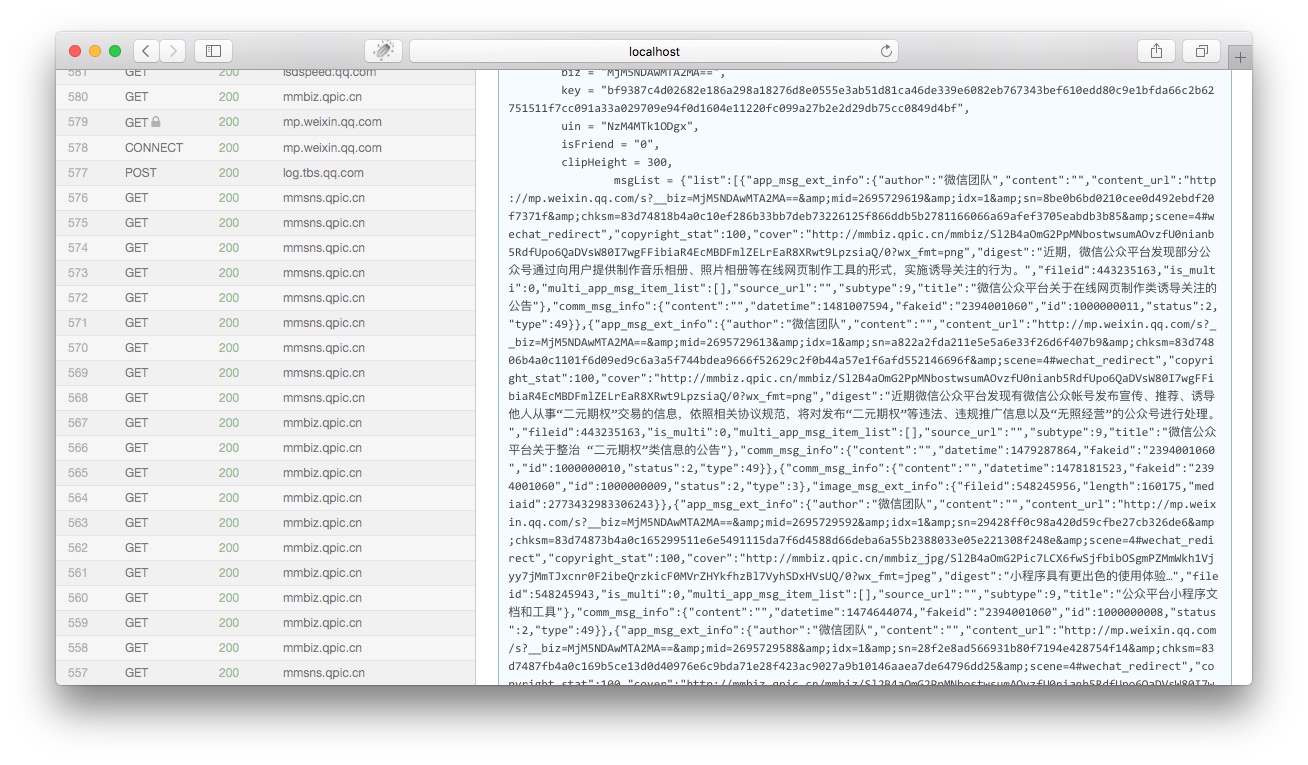Open a new tab with plus button
The image size is (1308, 765).
click(x=1240, y=58)
